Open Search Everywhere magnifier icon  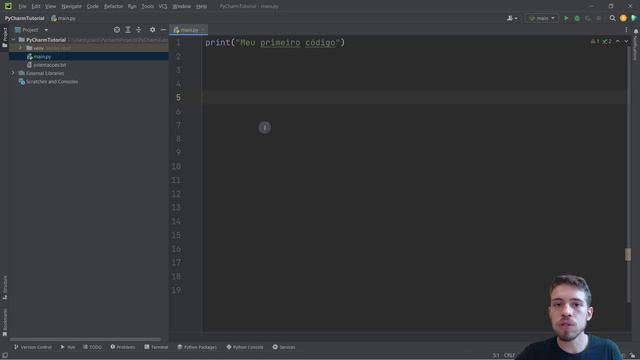(612, 18)
